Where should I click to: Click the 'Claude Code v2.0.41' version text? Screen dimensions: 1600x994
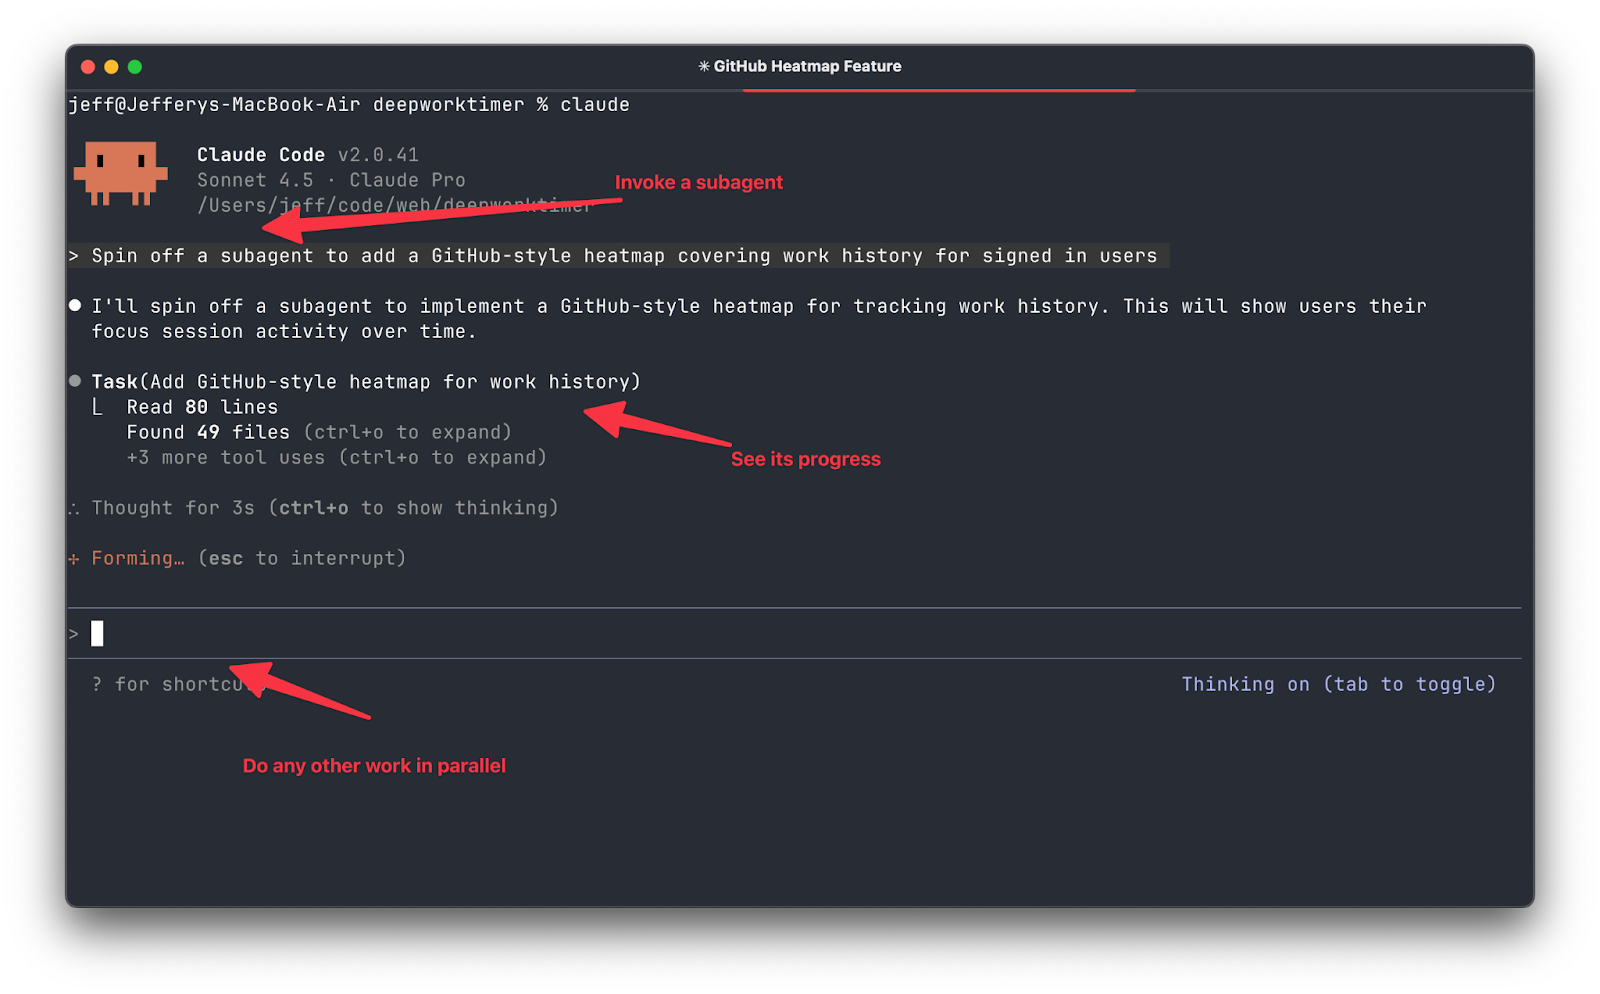[308, 155]
